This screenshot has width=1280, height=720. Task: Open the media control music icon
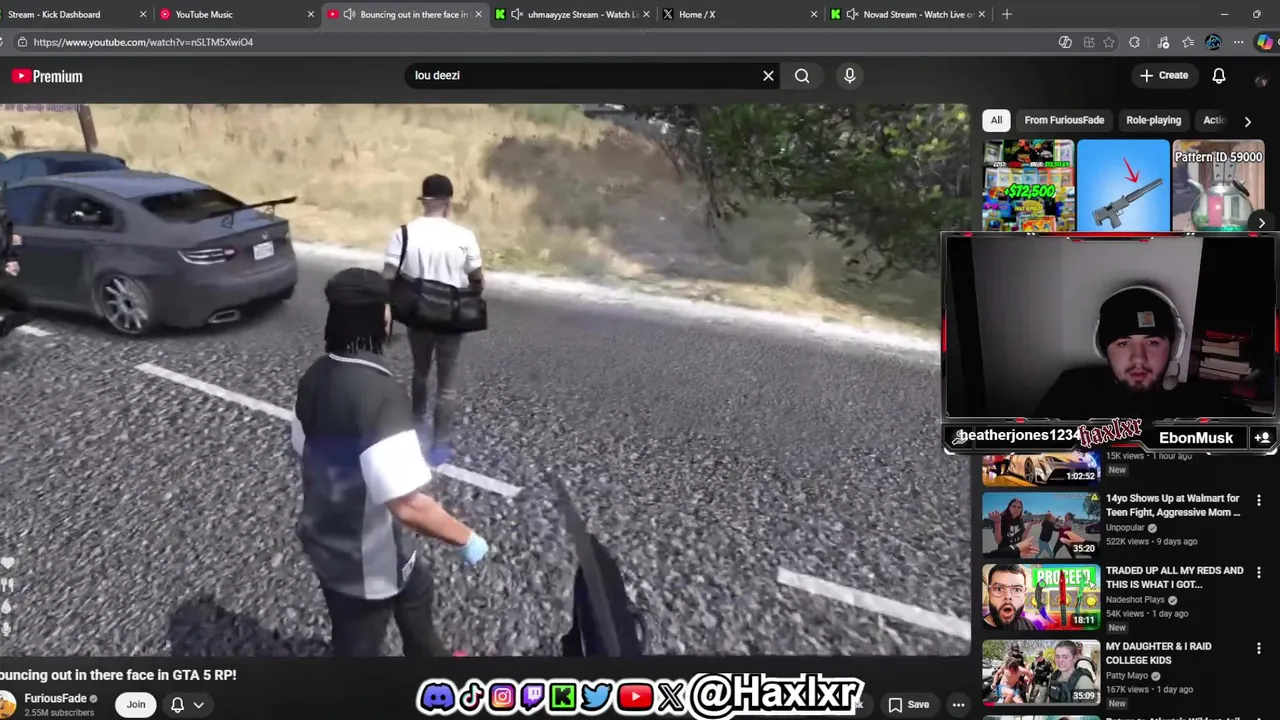1163,42
